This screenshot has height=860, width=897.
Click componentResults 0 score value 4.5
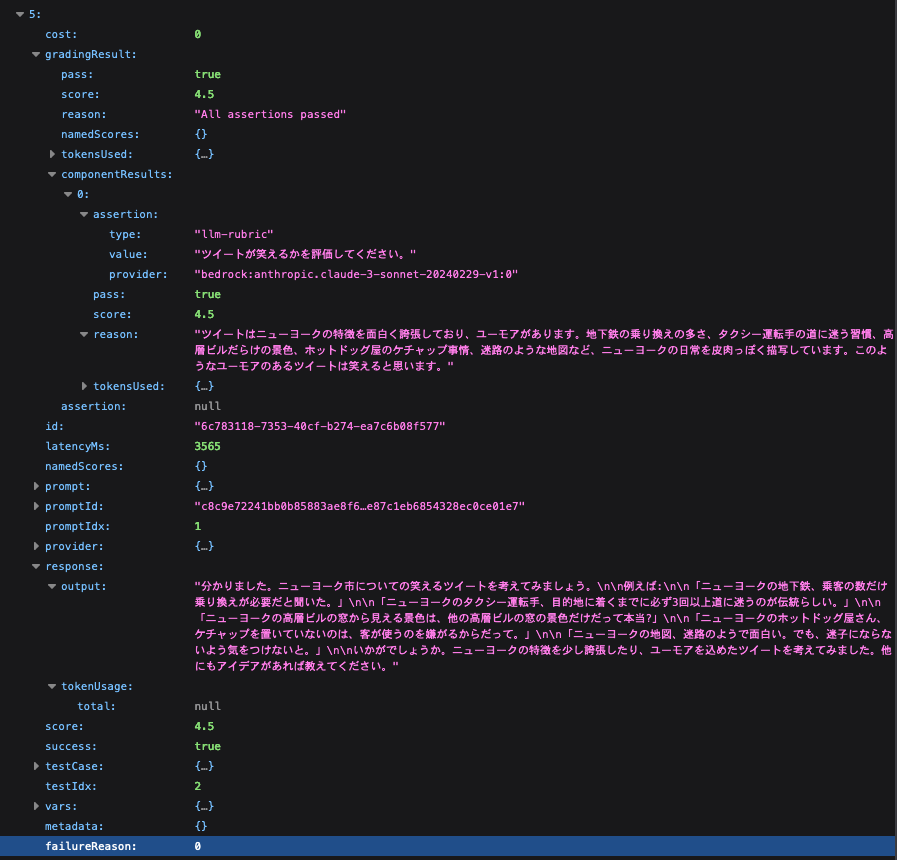coord(204,314)
